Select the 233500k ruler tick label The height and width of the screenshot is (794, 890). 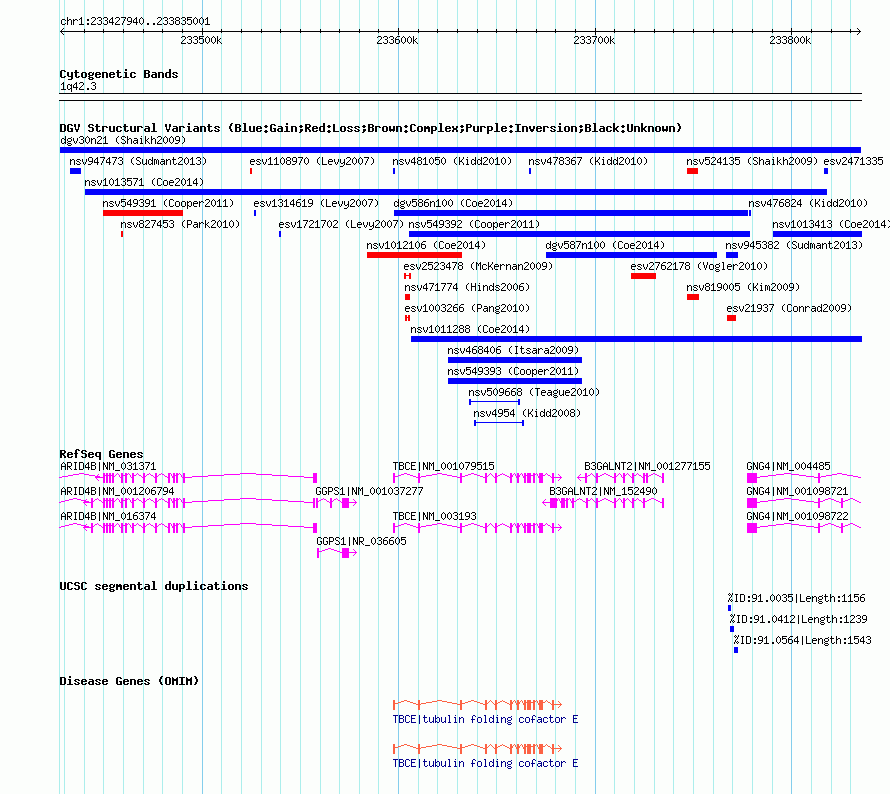click(x=201, y=40)
